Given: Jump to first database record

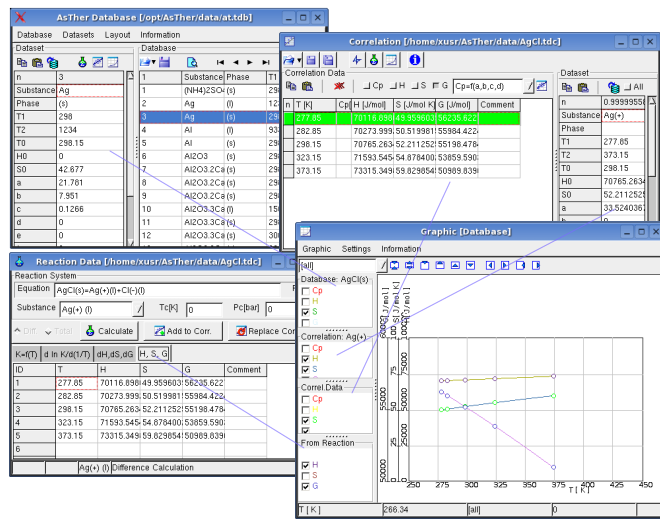Looking at the screenshot, I should pos(220,62).
